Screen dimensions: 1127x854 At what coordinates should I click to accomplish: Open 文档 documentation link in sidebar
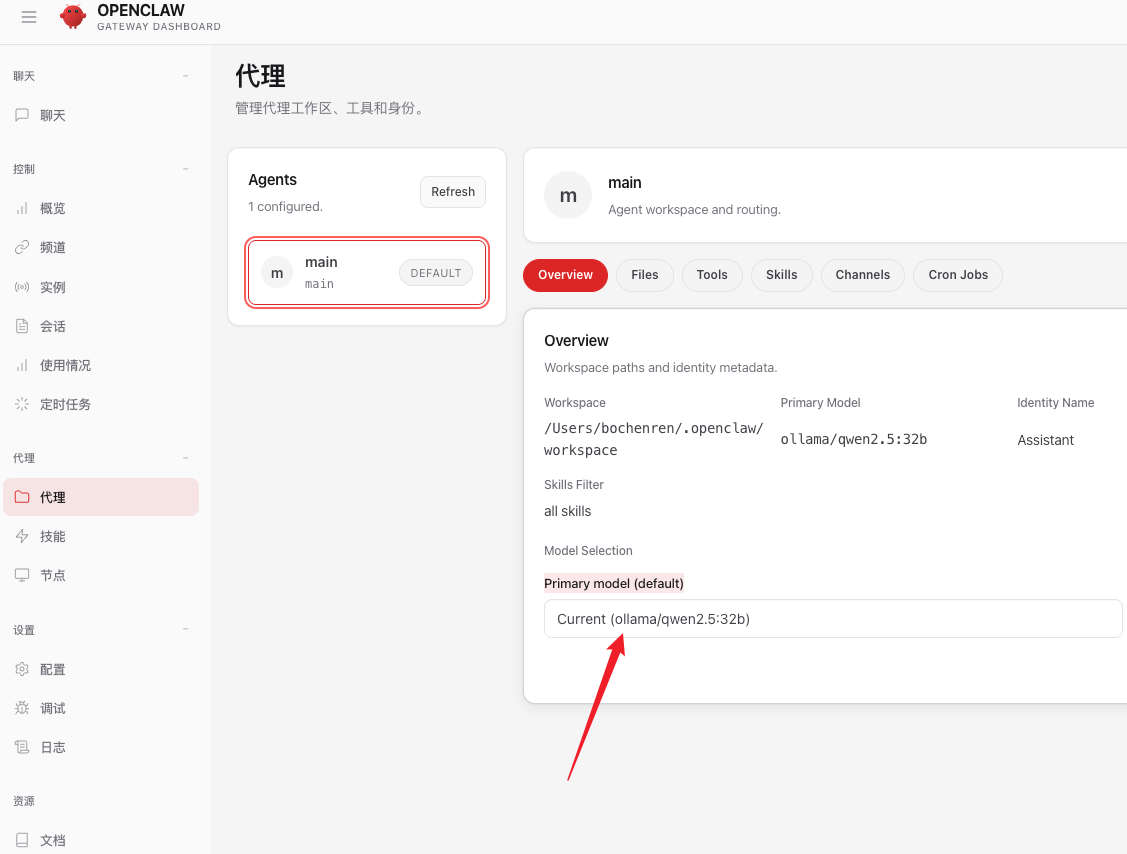(x=52, y=841)
